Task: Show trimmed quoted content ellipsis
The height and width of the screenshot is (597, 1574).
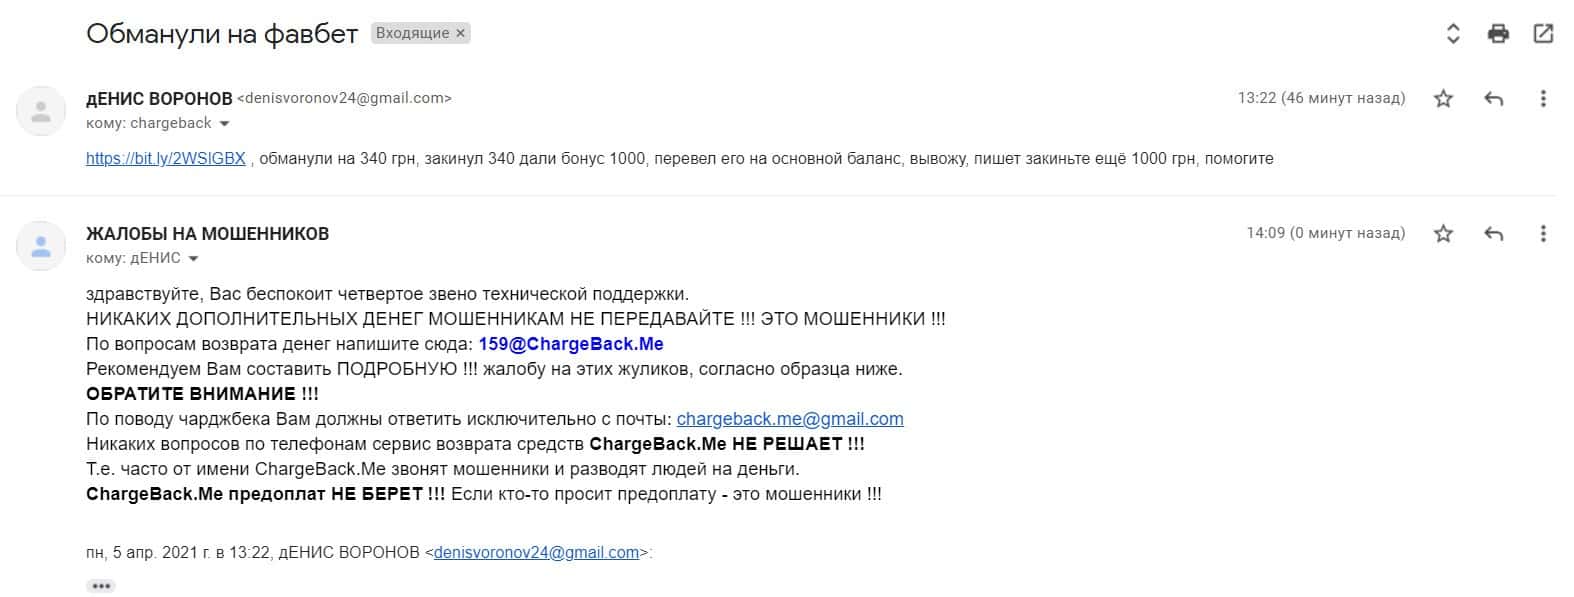Action: point(100,586)
